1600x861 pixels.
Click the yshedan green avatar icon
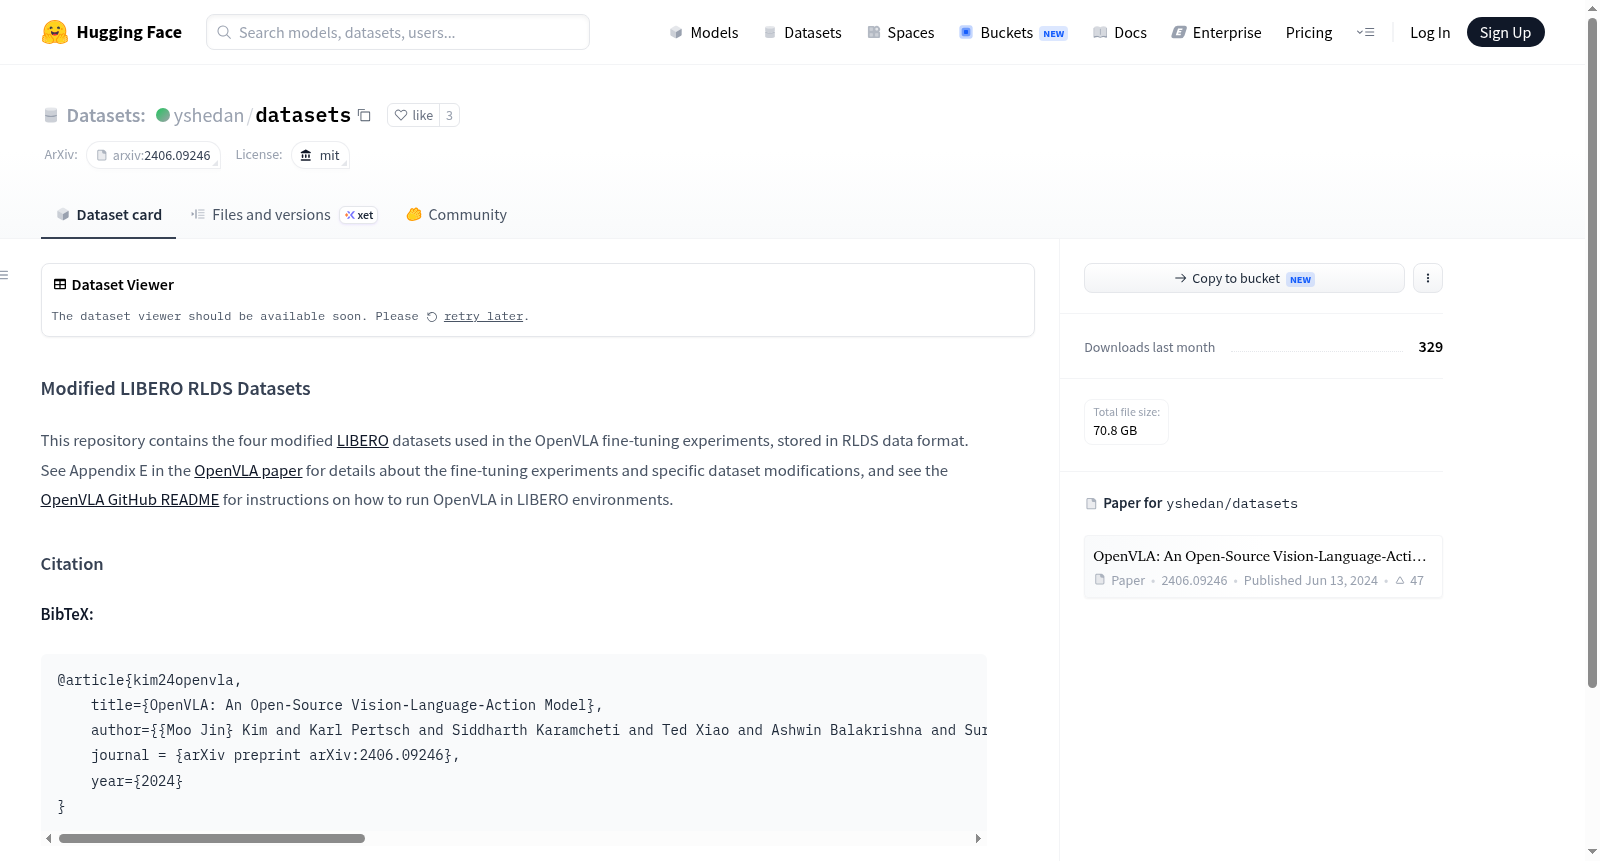163,115
